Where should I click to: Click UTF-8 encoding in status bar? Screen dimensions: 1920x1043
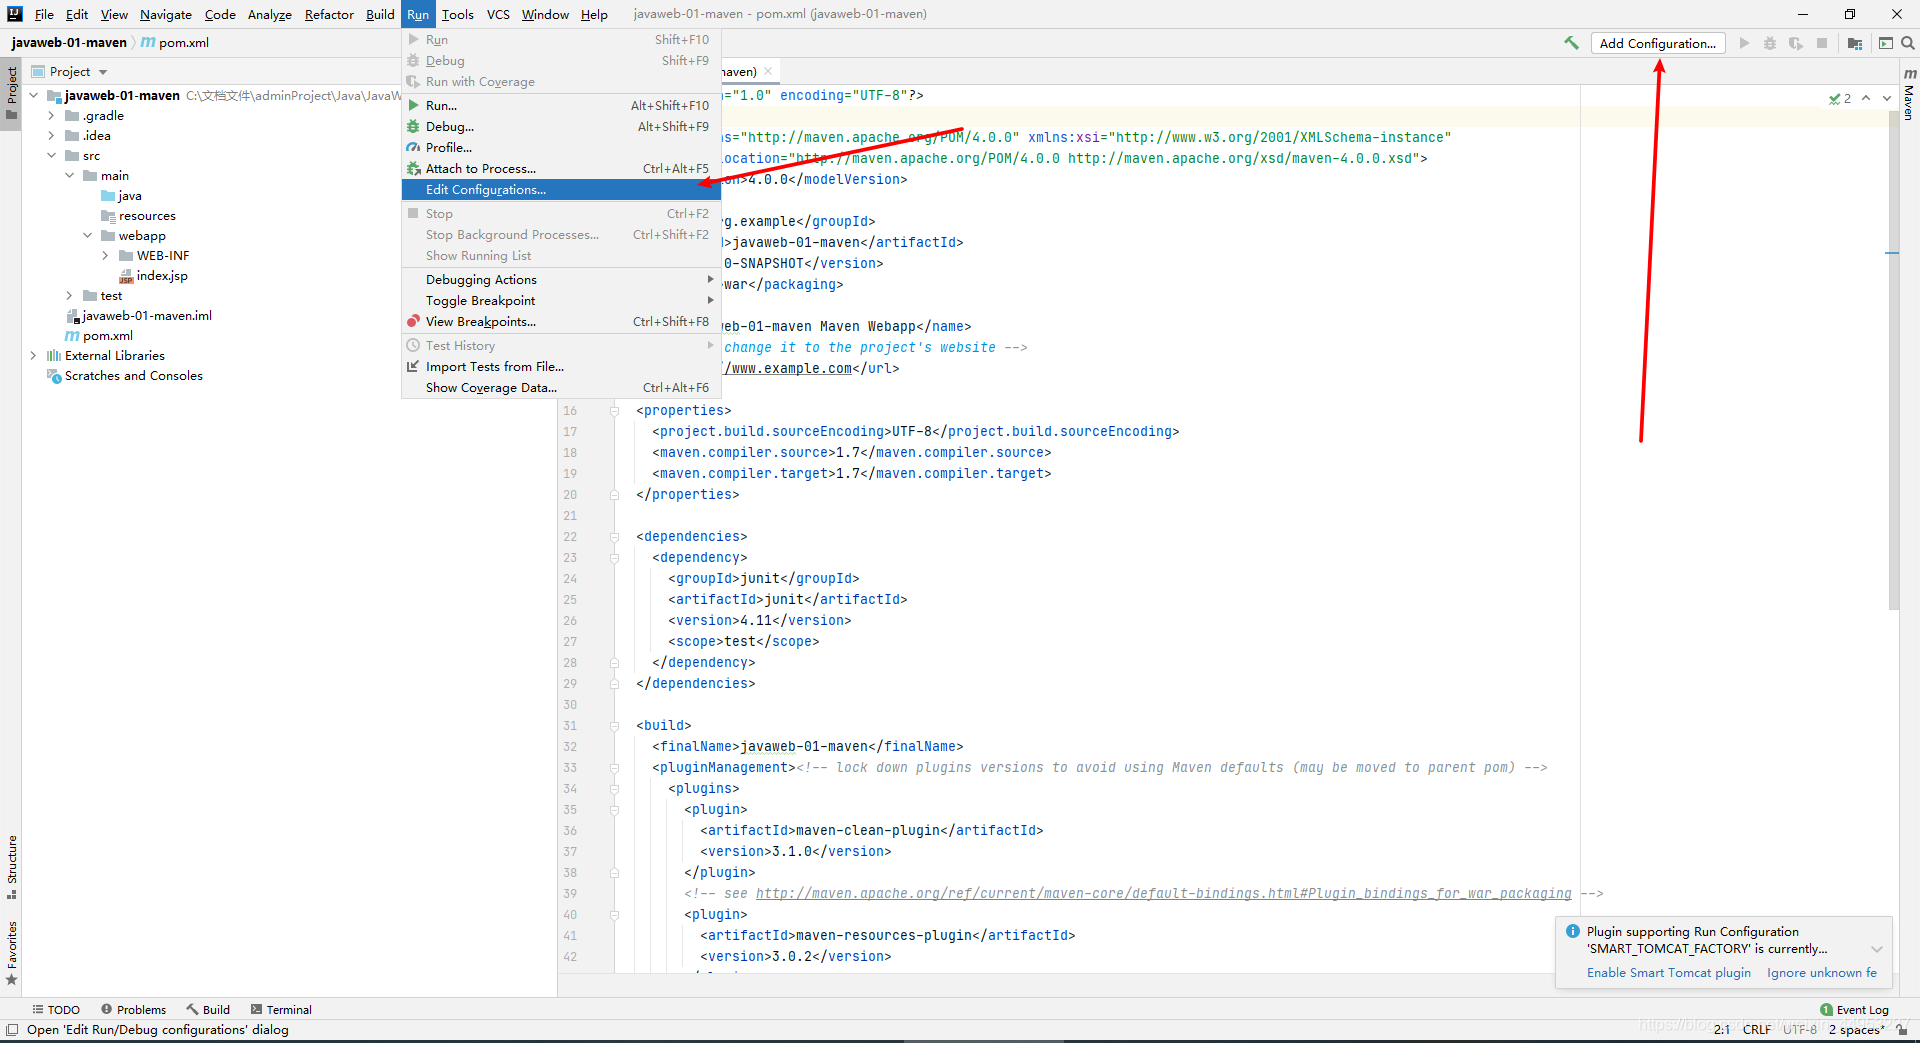click(1800, 1030)
